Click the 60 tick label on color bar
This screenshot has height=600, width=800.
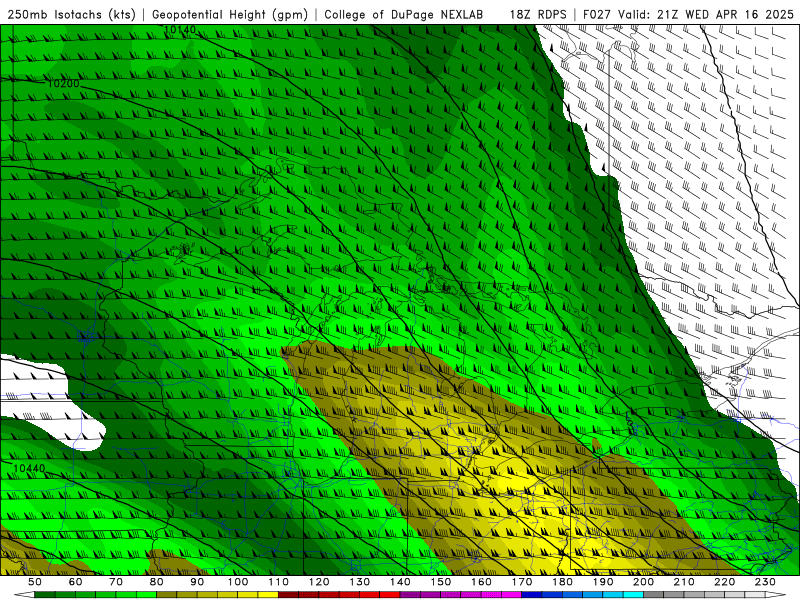75,582
